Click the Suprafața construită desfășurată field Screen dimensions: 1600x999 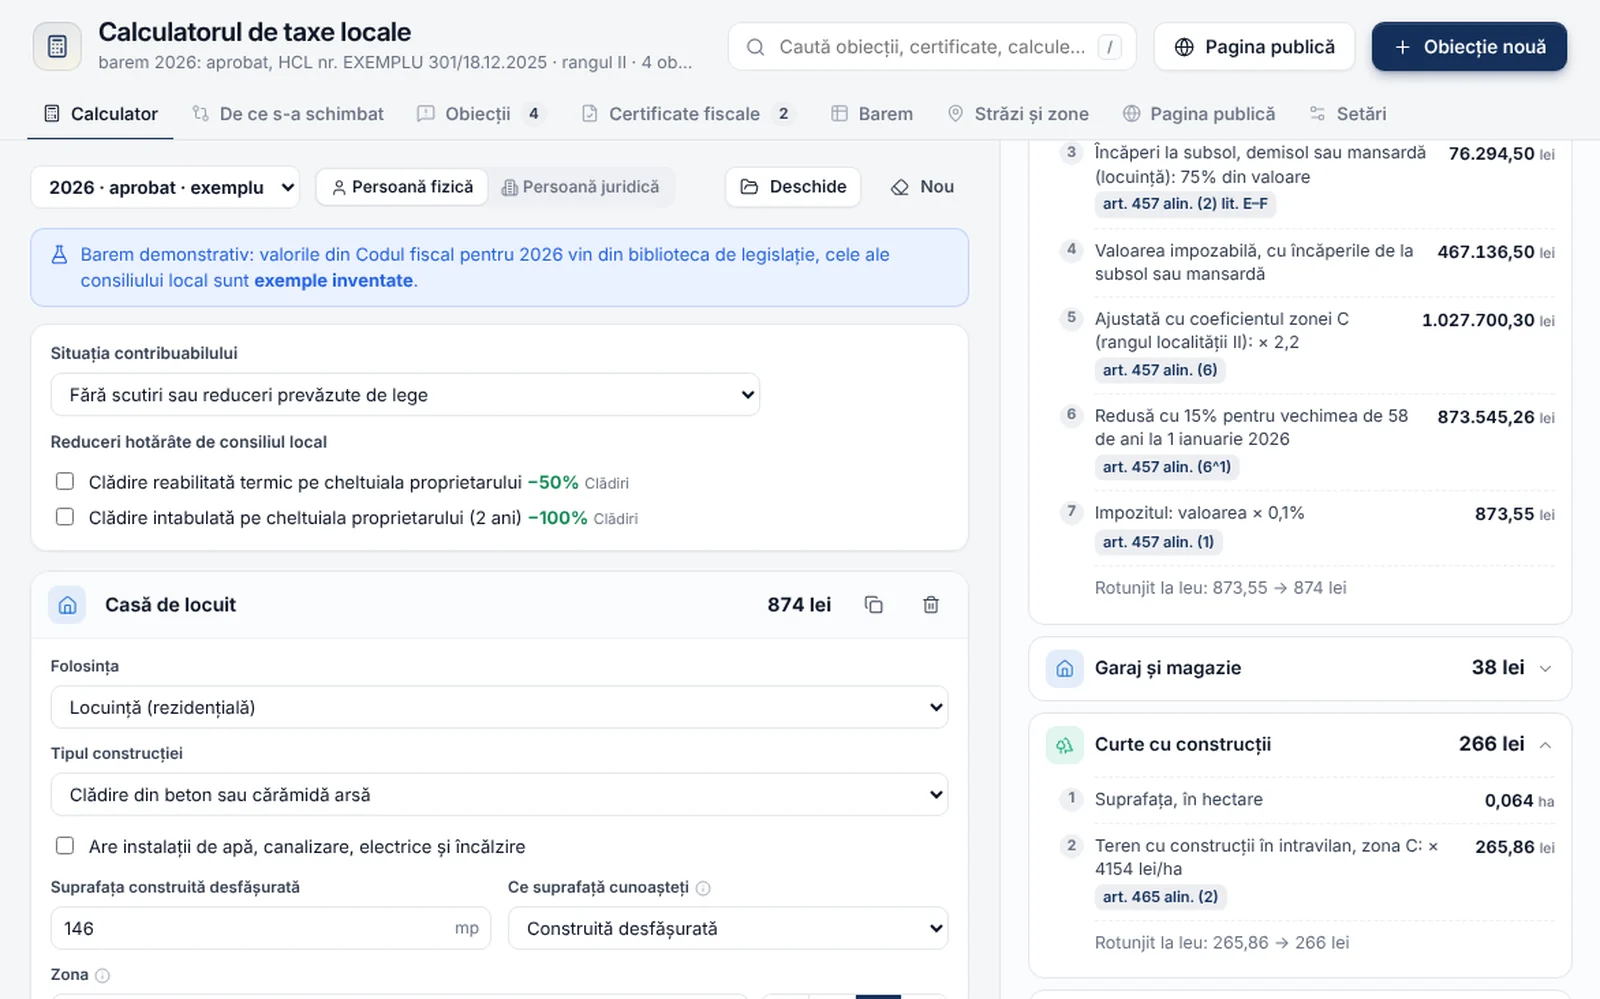click(x=271, y=928)
